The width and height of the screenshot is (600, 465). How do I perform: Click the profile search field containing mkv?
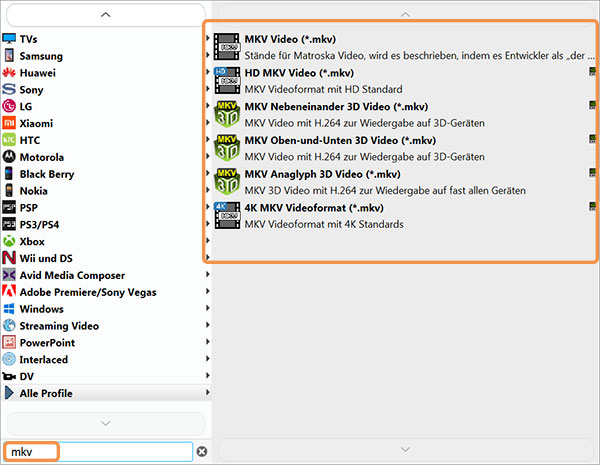pos(98,452)
